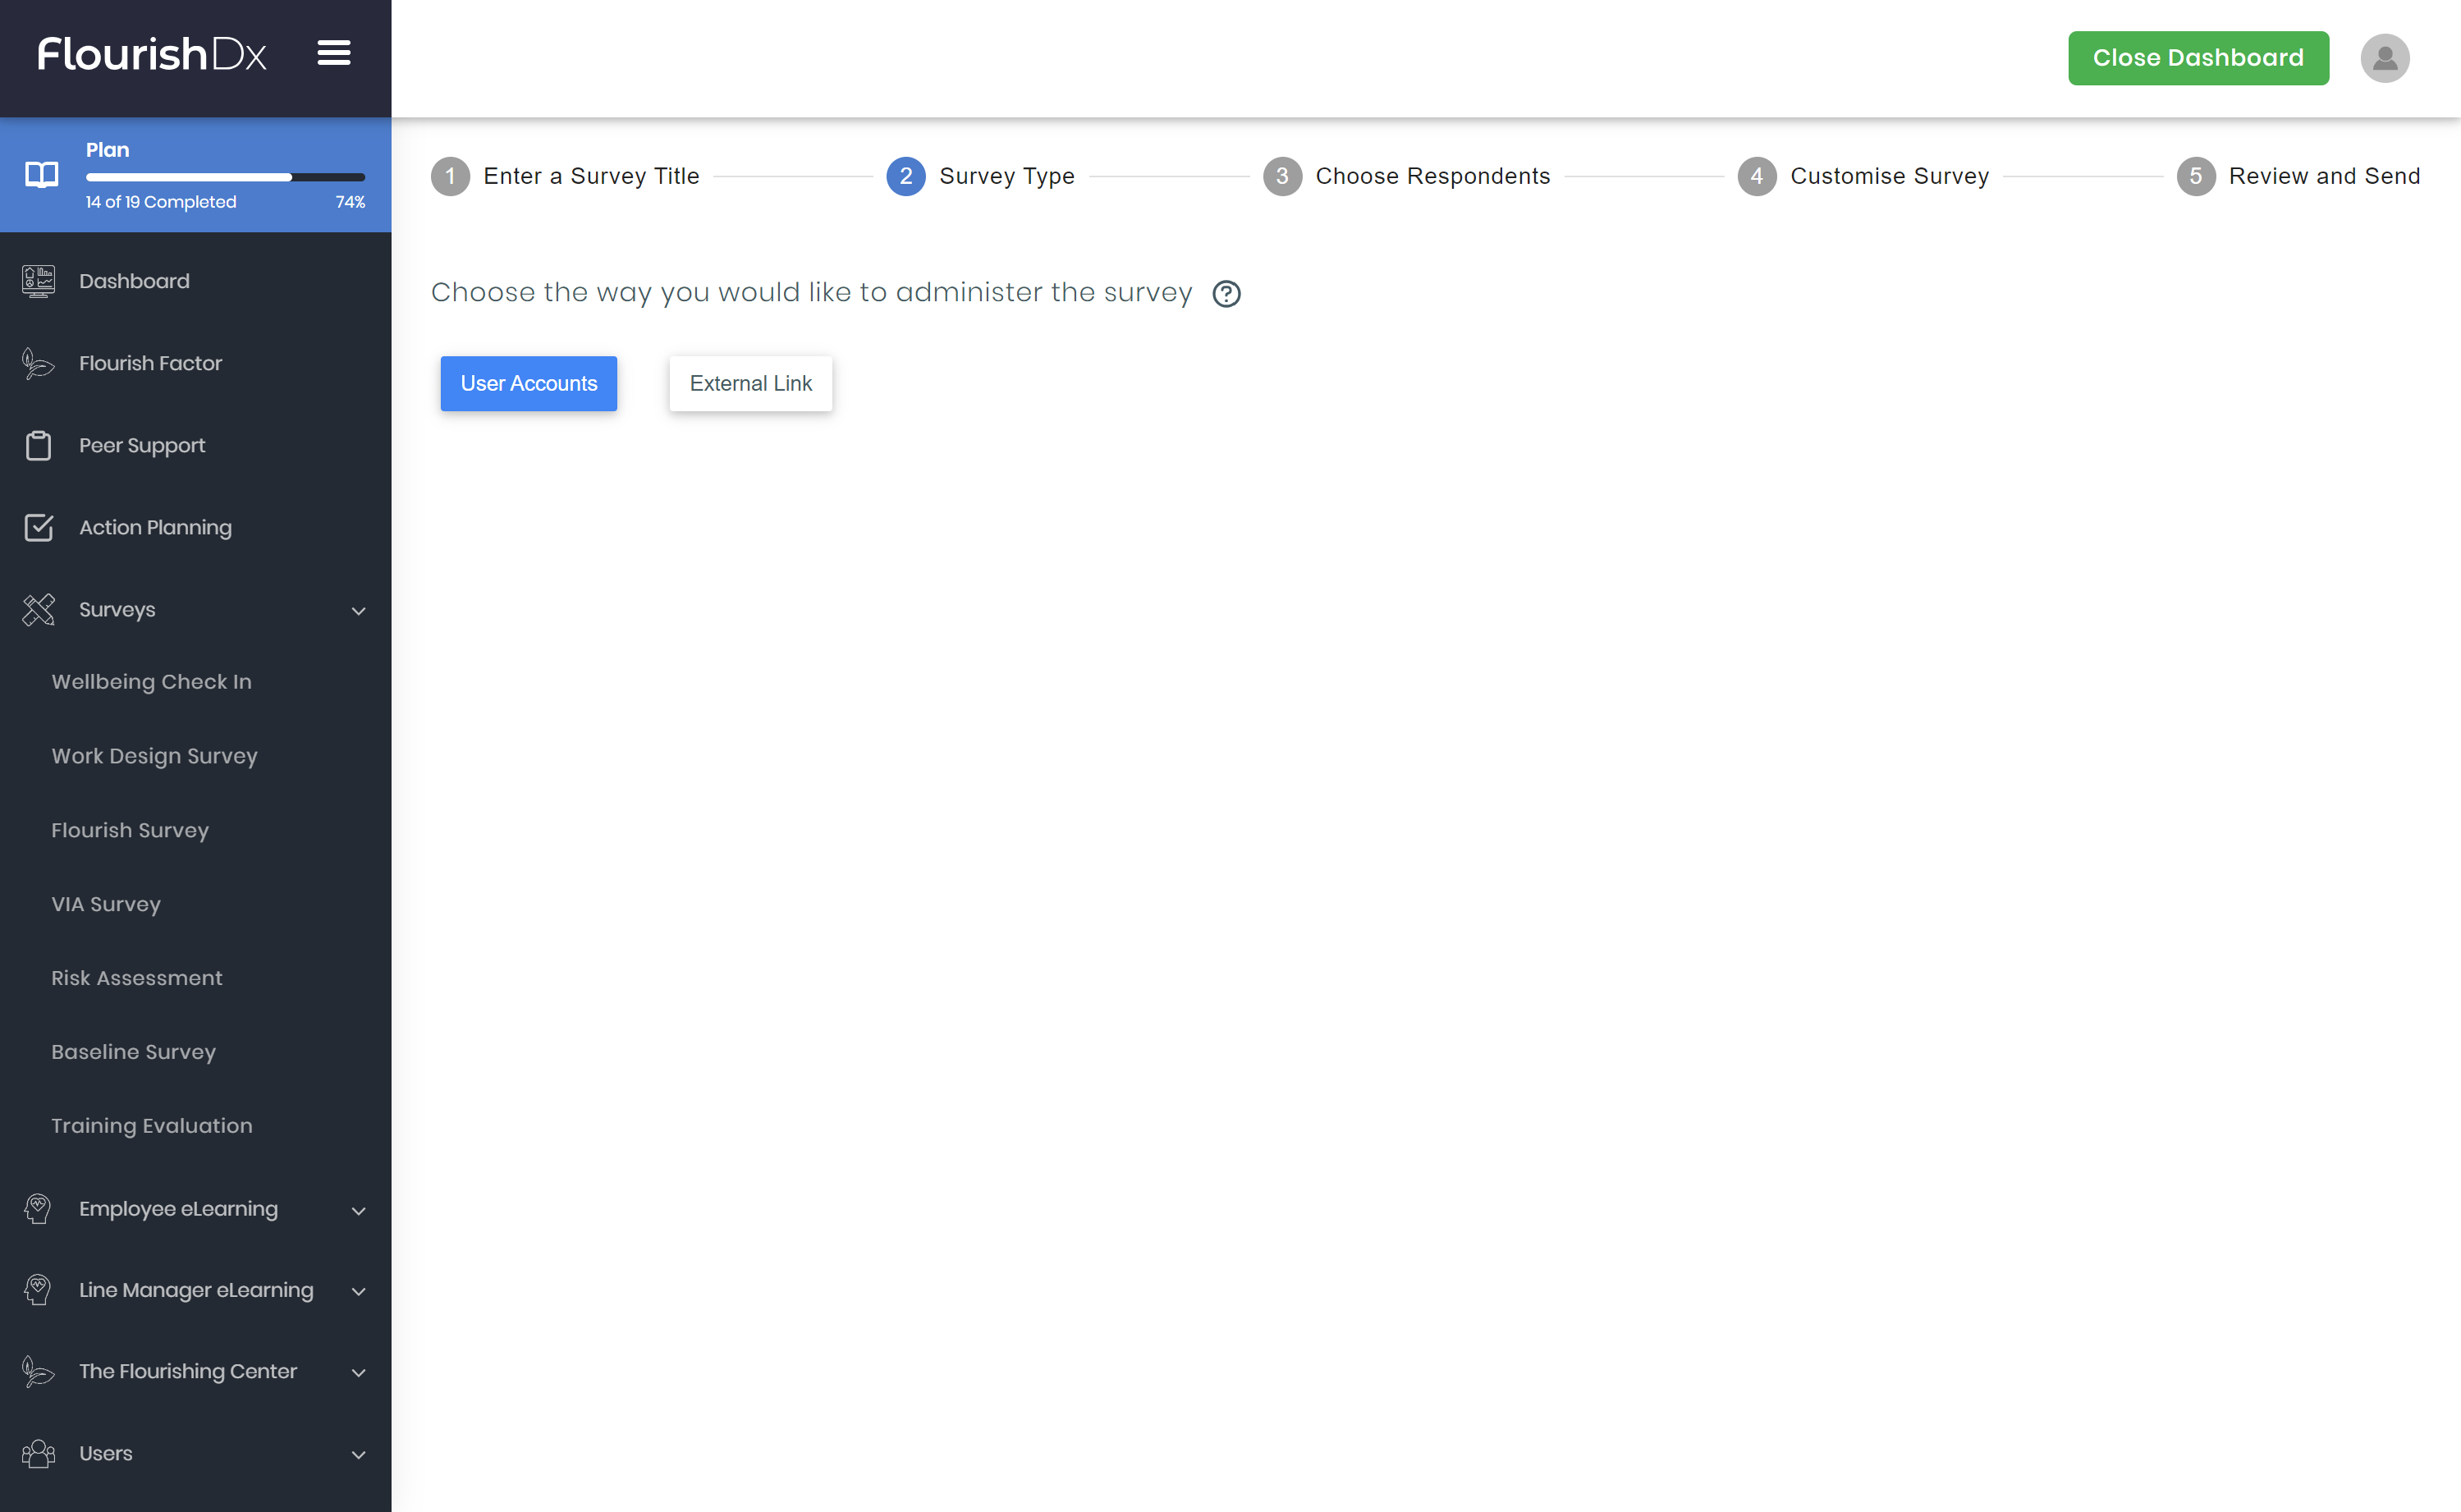Open Training Evaluation submenu item
The width and height of the screenshot is (2461, 1512).
click(152, 1126)
